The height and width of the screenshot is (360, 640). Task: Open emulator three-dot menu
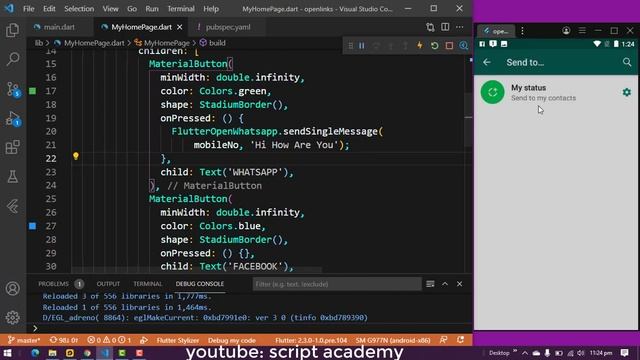coord(522,31)
